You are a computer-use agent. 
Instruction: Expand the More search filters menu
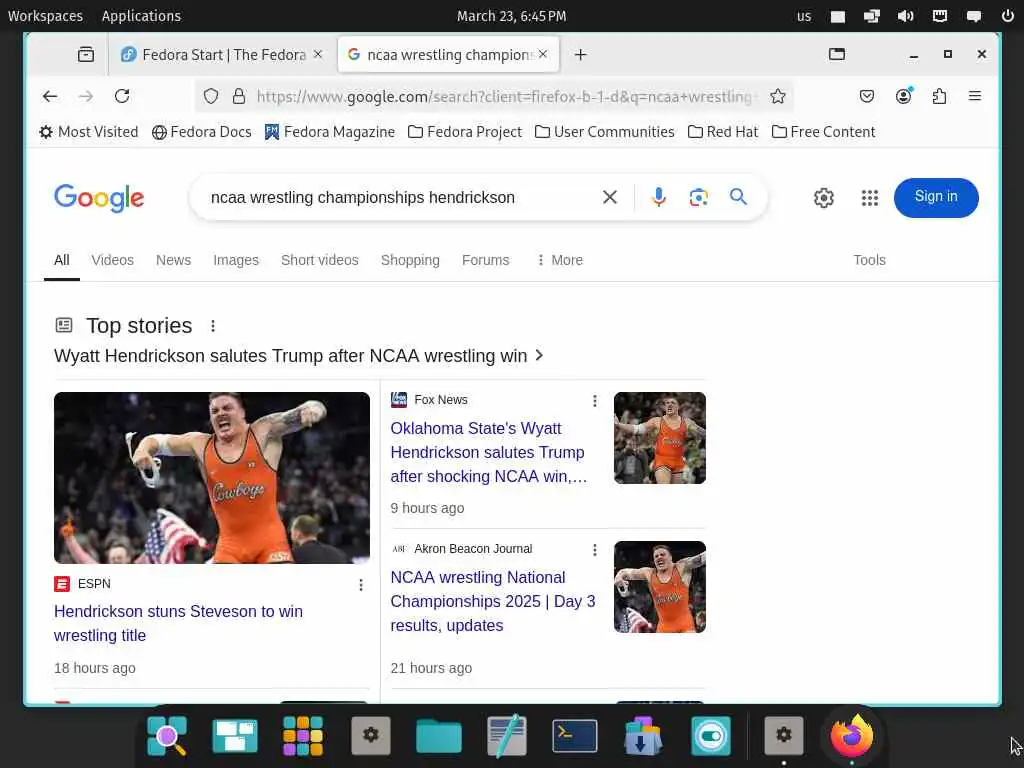(x=559, y=260)
